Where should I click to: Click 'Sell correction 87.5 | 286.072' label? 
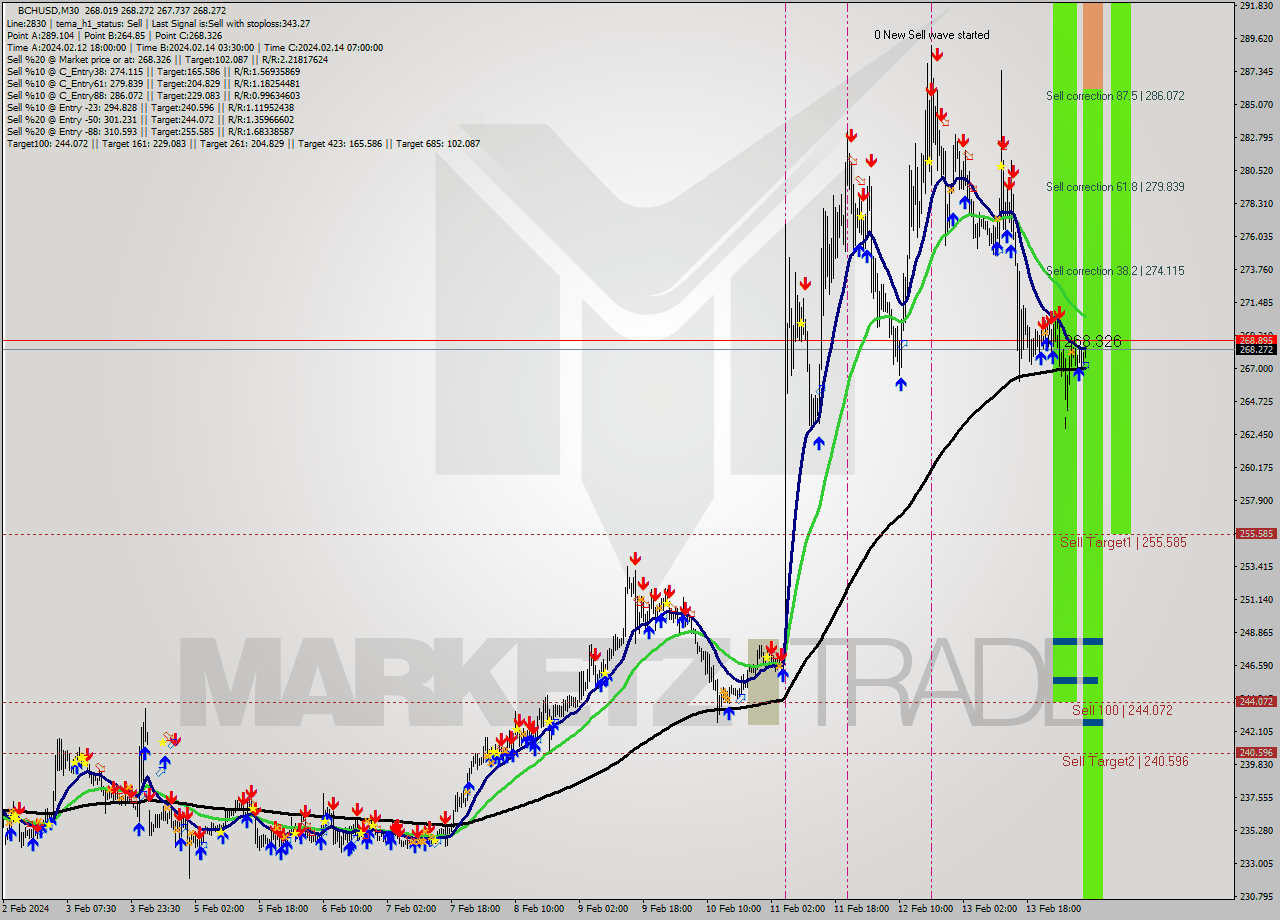tap(1115, 96)
